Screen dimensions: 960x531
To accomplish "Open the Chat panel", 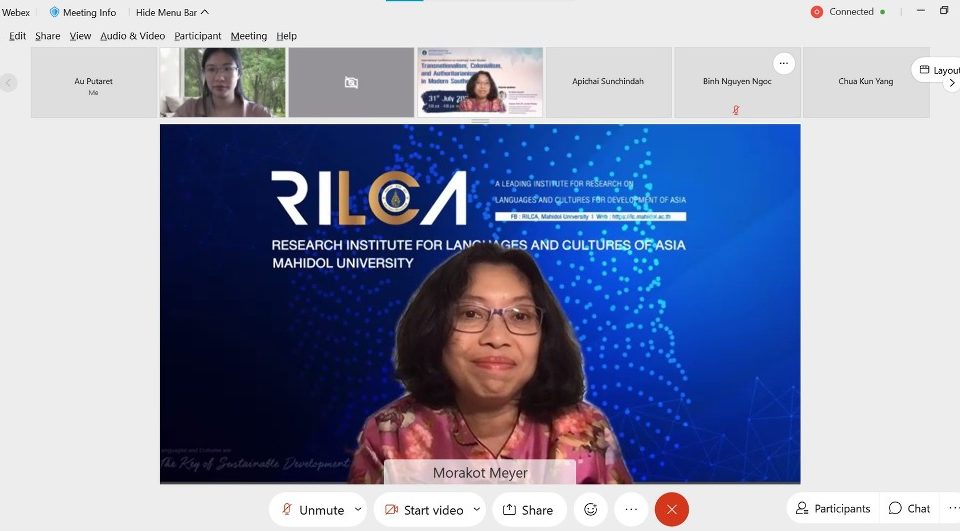I will 909,508.
